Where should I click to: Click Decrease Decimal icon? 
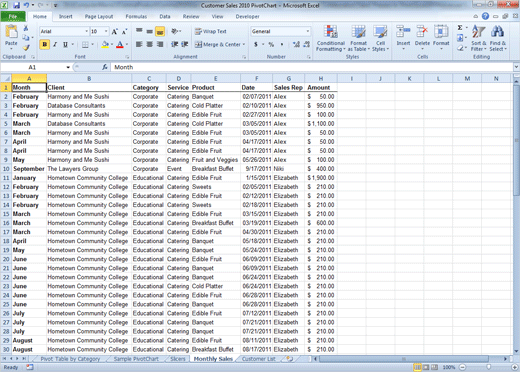click(307, 44)
